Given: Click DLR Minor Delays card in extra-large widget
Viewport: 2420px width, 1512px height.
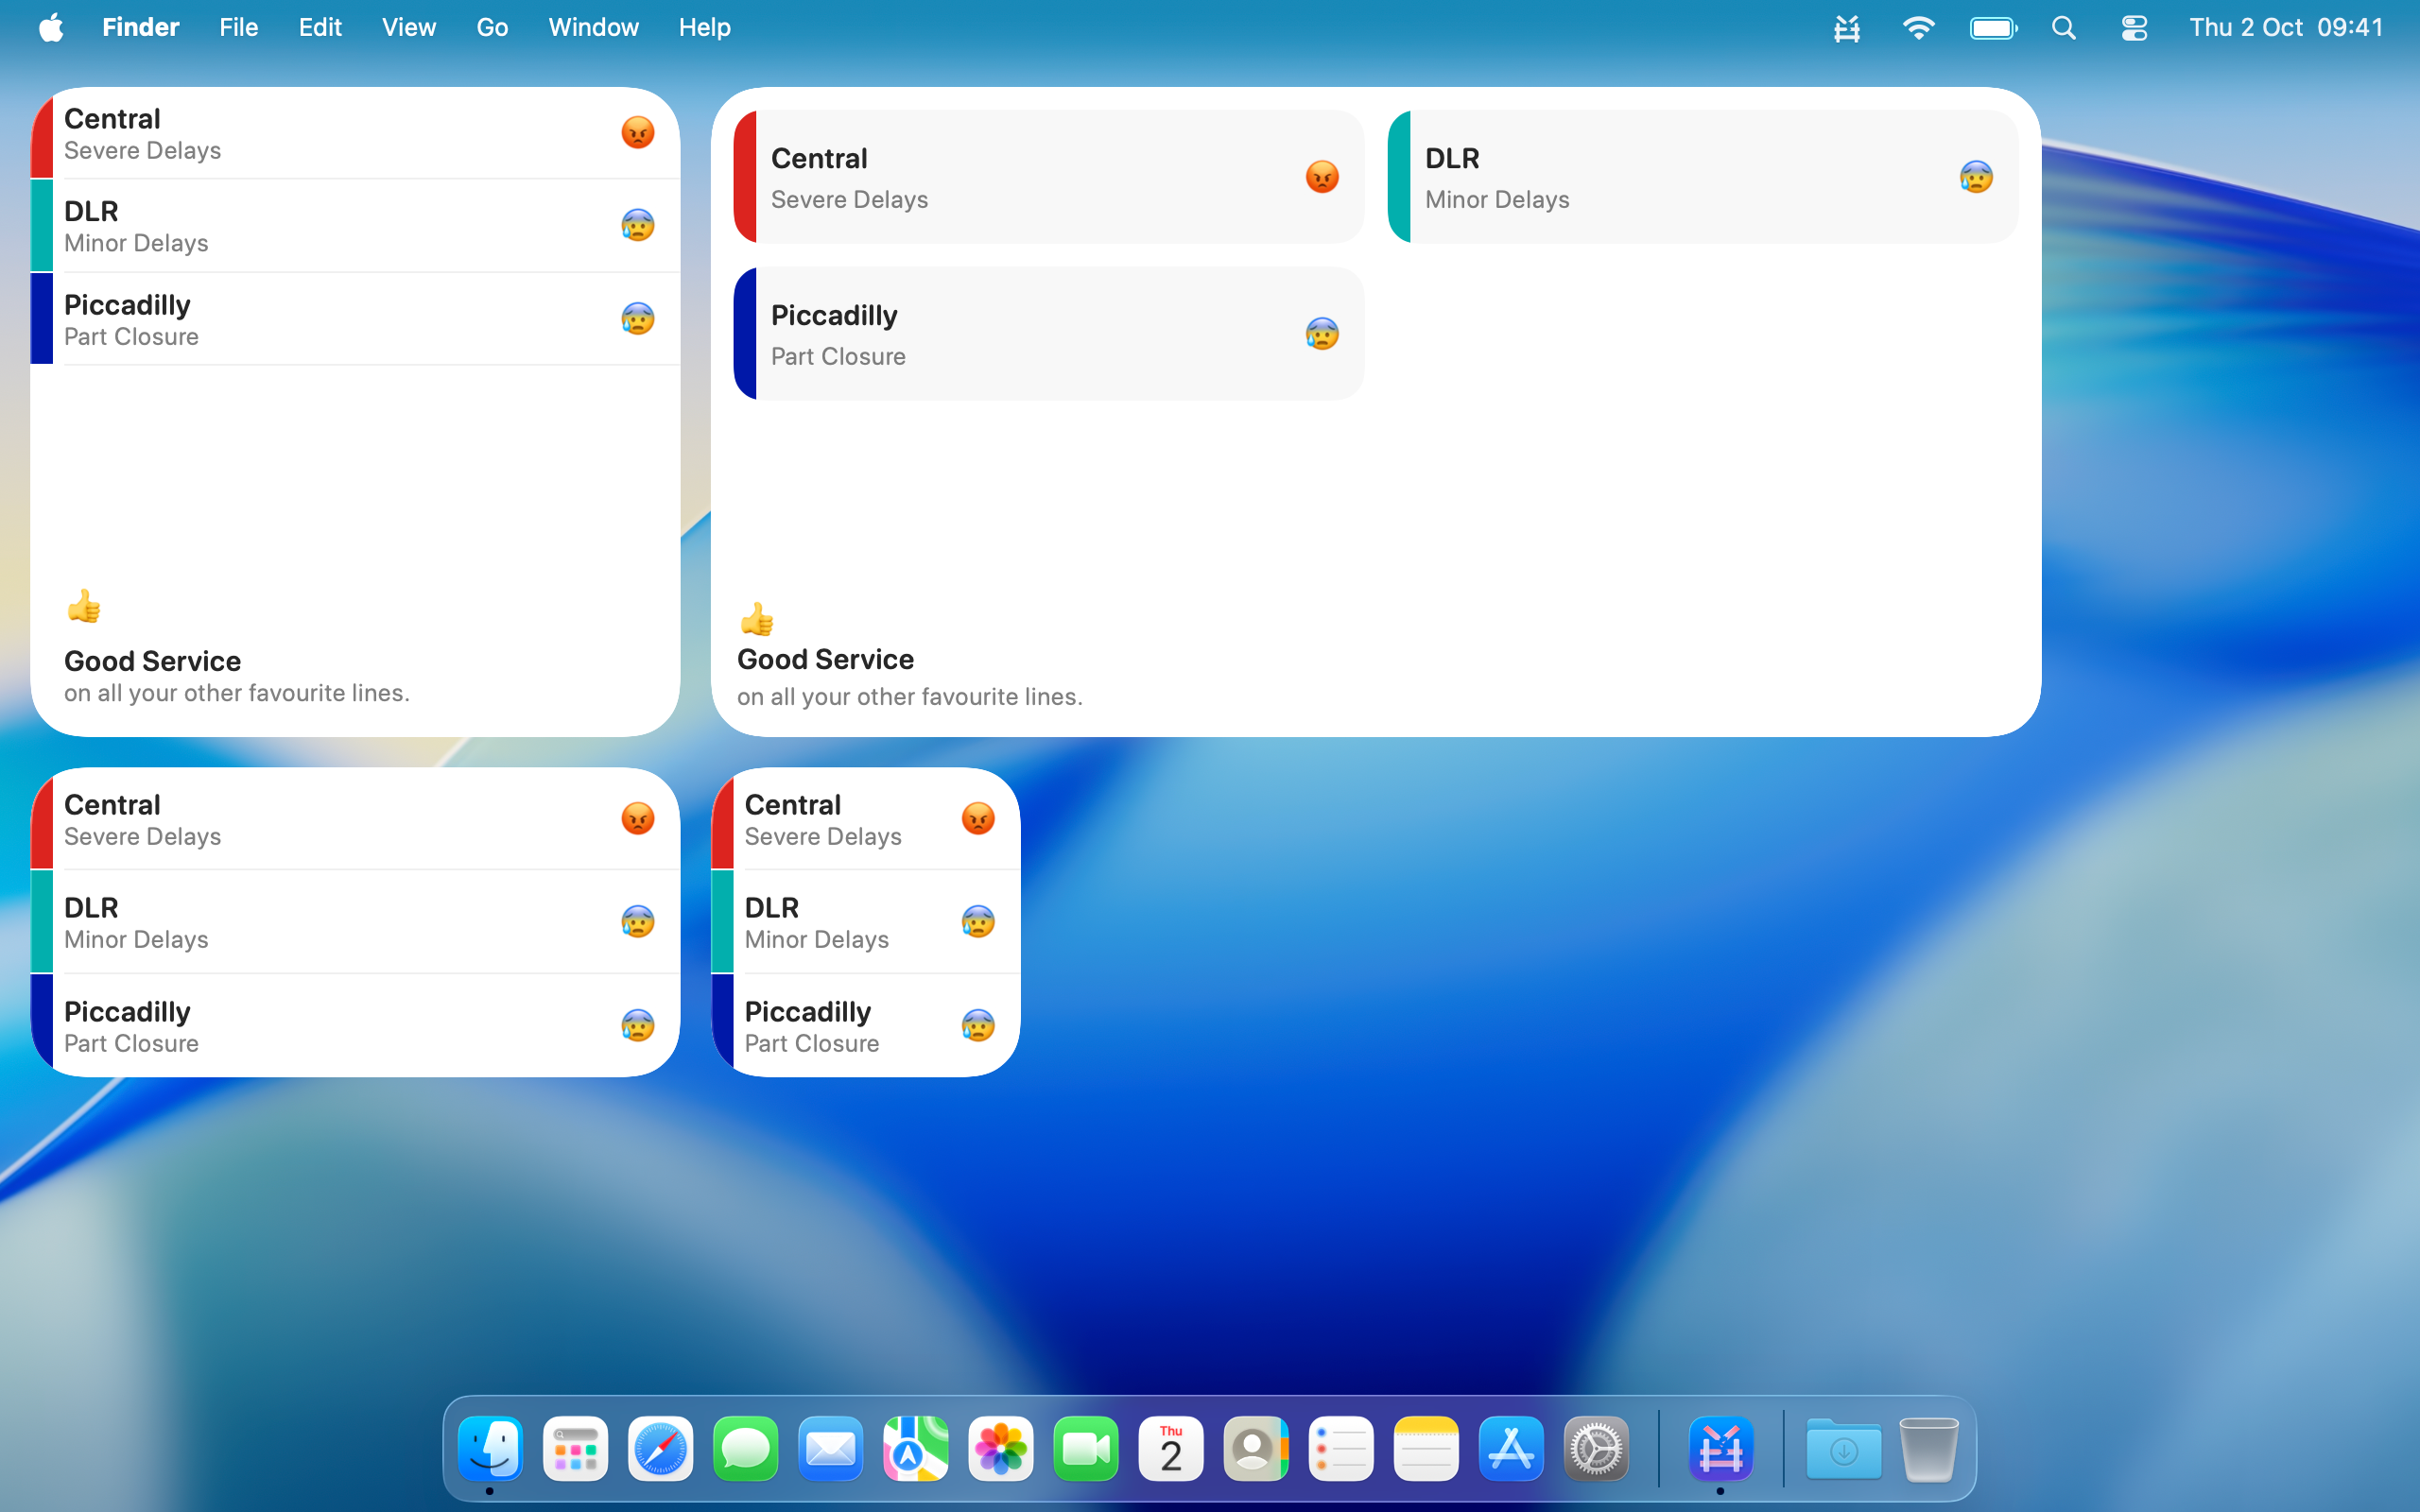Looking at the screenshot, I should click(1702, 177).
